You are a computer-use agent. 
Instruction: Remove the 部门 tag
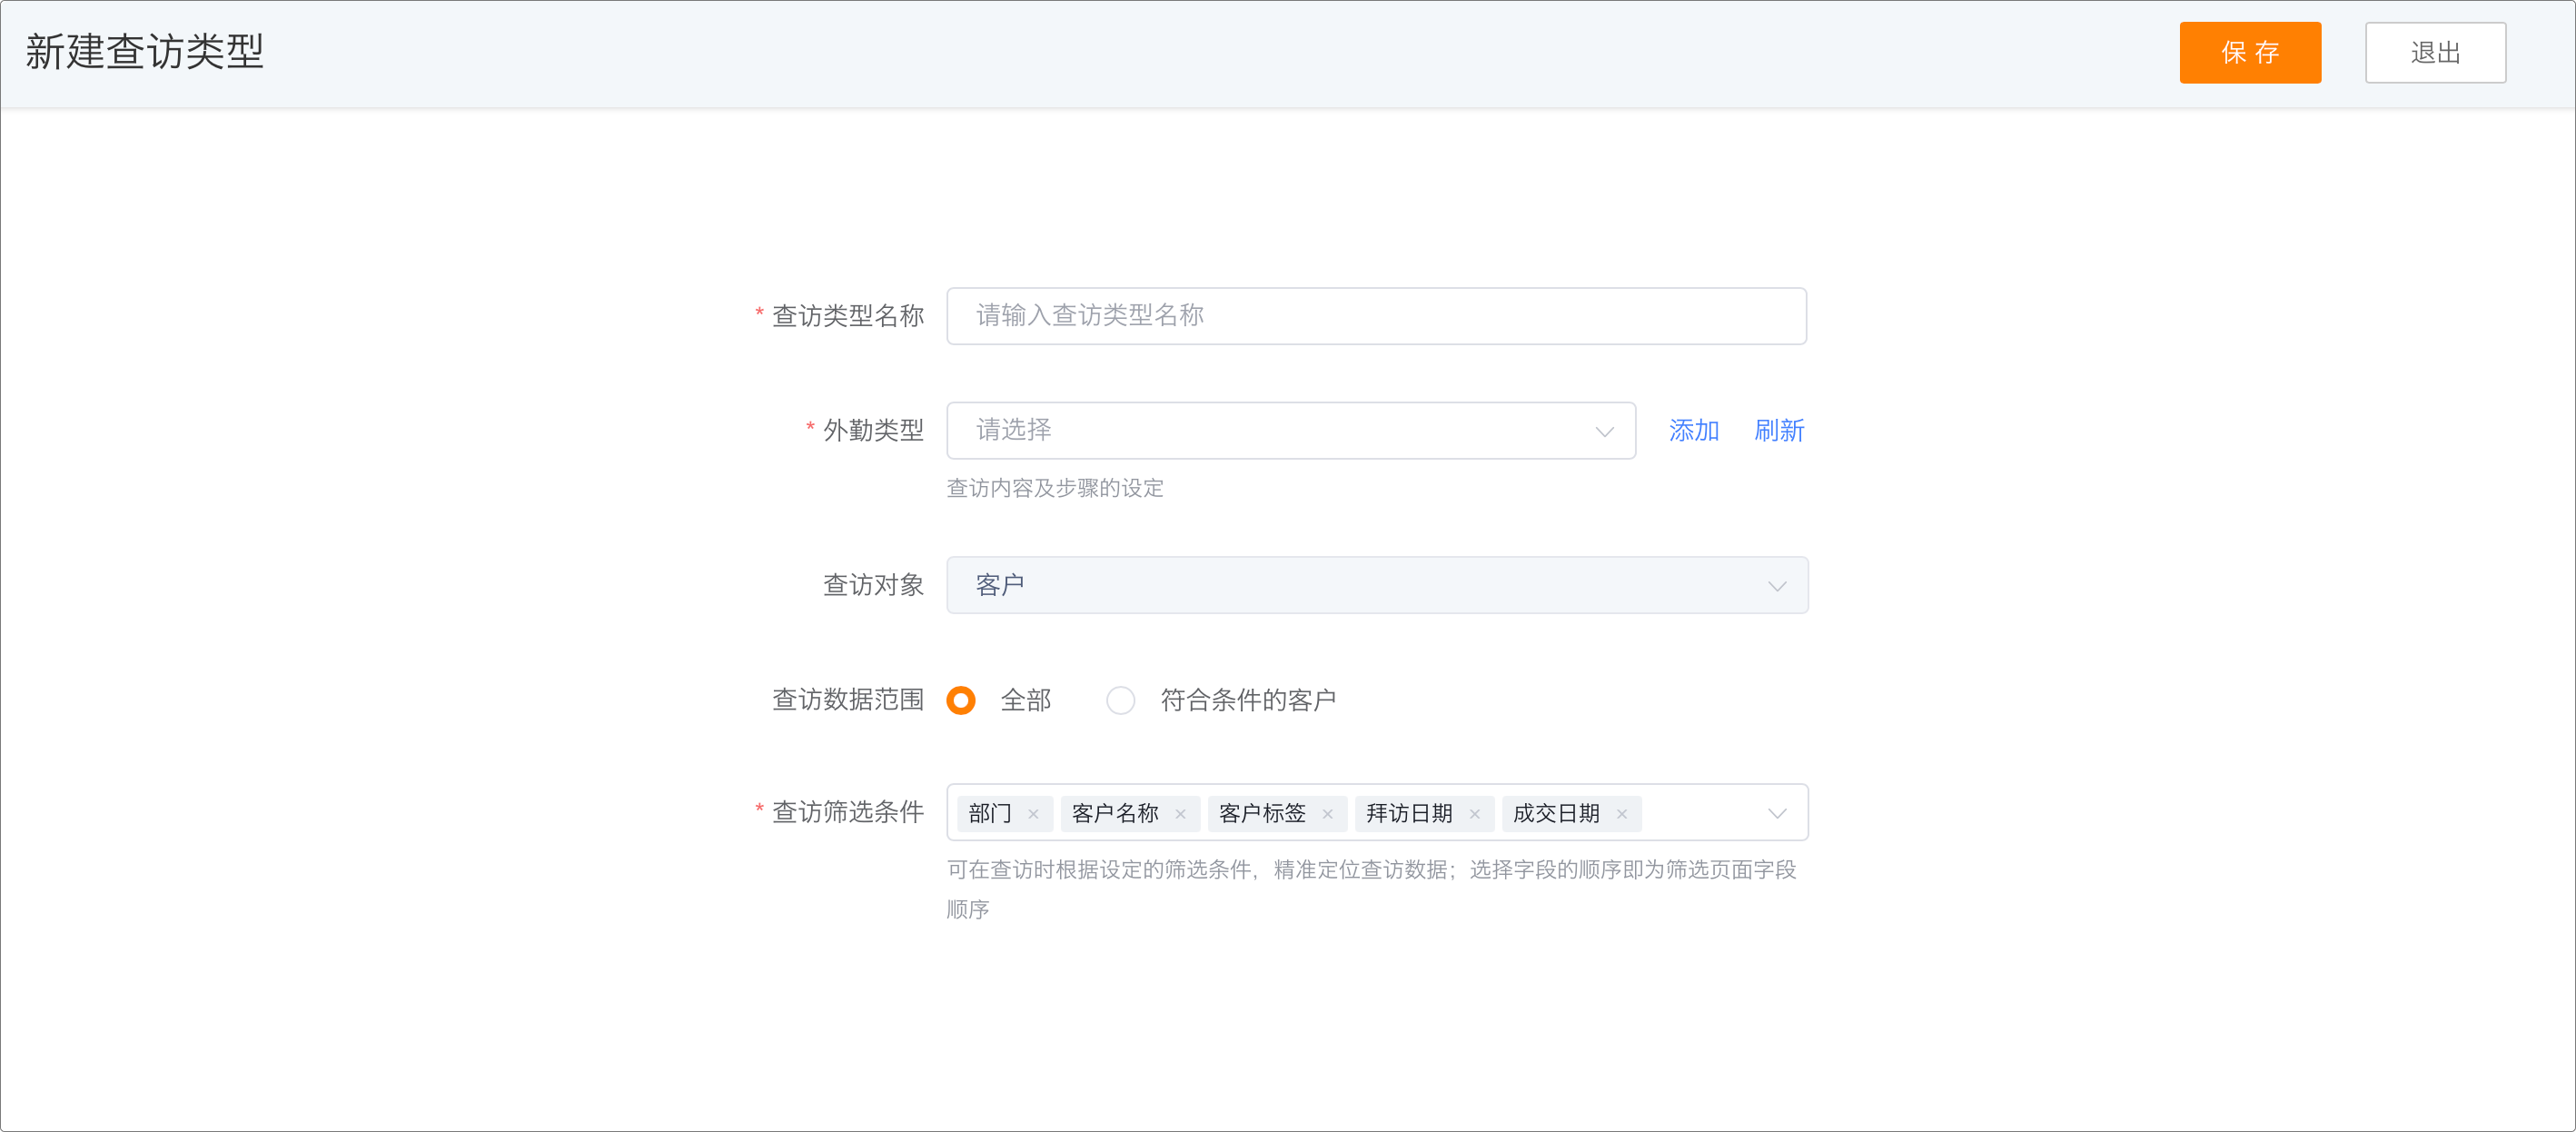(x=1033, y=814)
